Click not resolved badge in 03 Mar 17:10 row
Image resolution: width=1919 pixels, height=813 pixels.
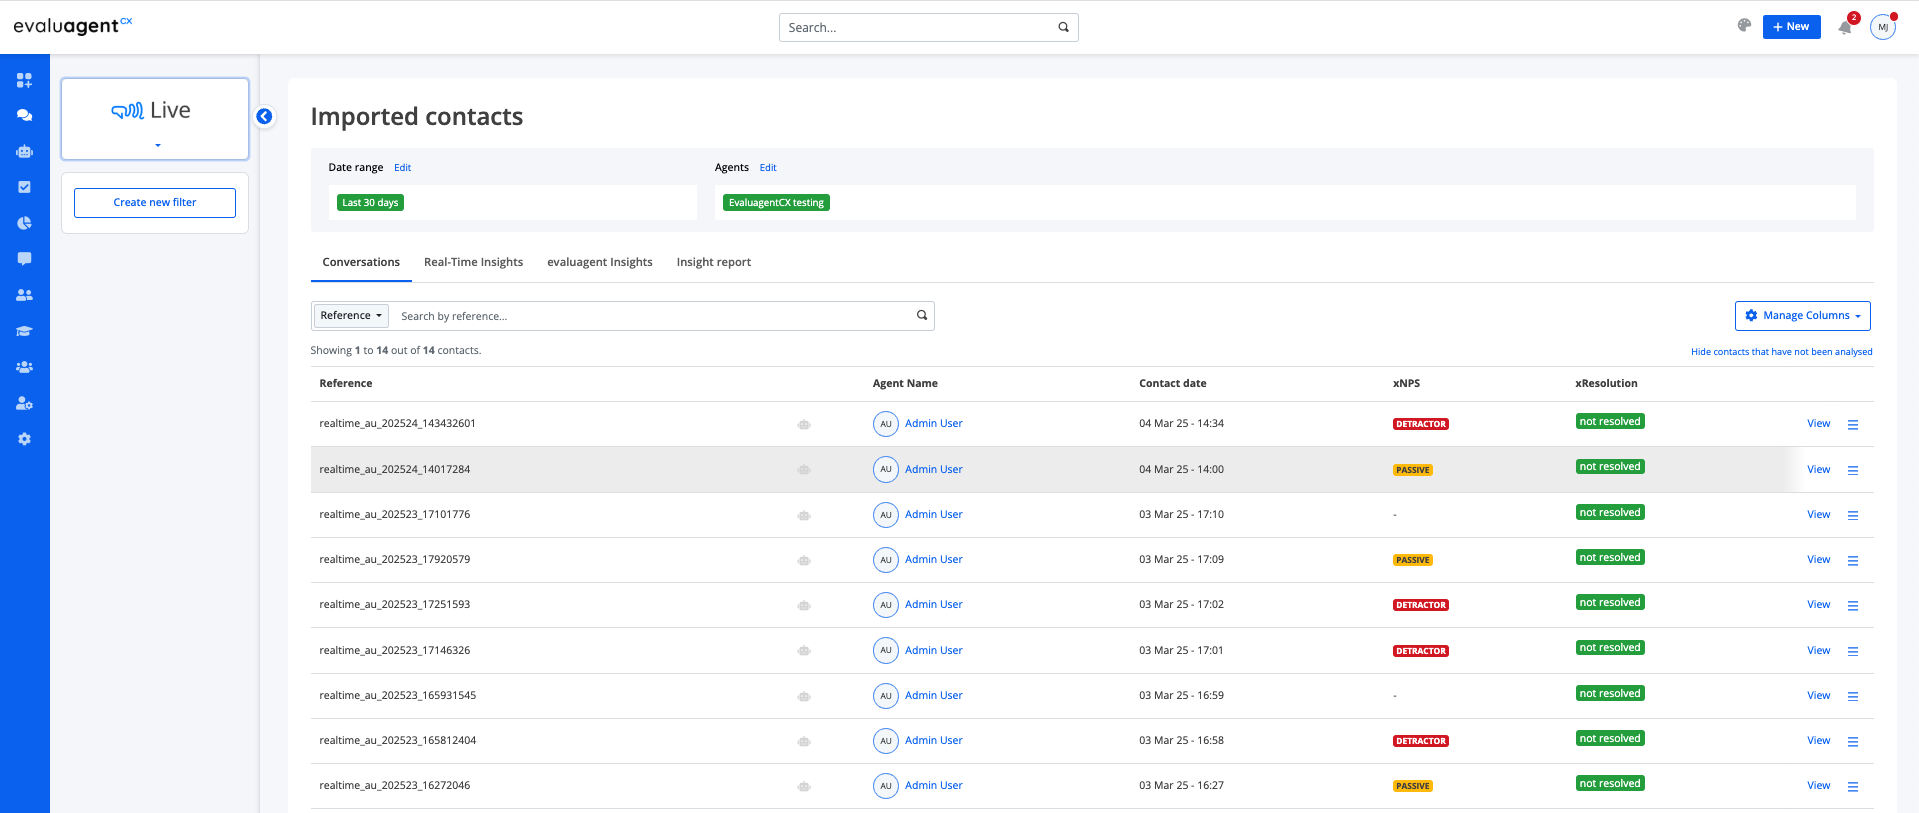click(x=1610, y=512)
